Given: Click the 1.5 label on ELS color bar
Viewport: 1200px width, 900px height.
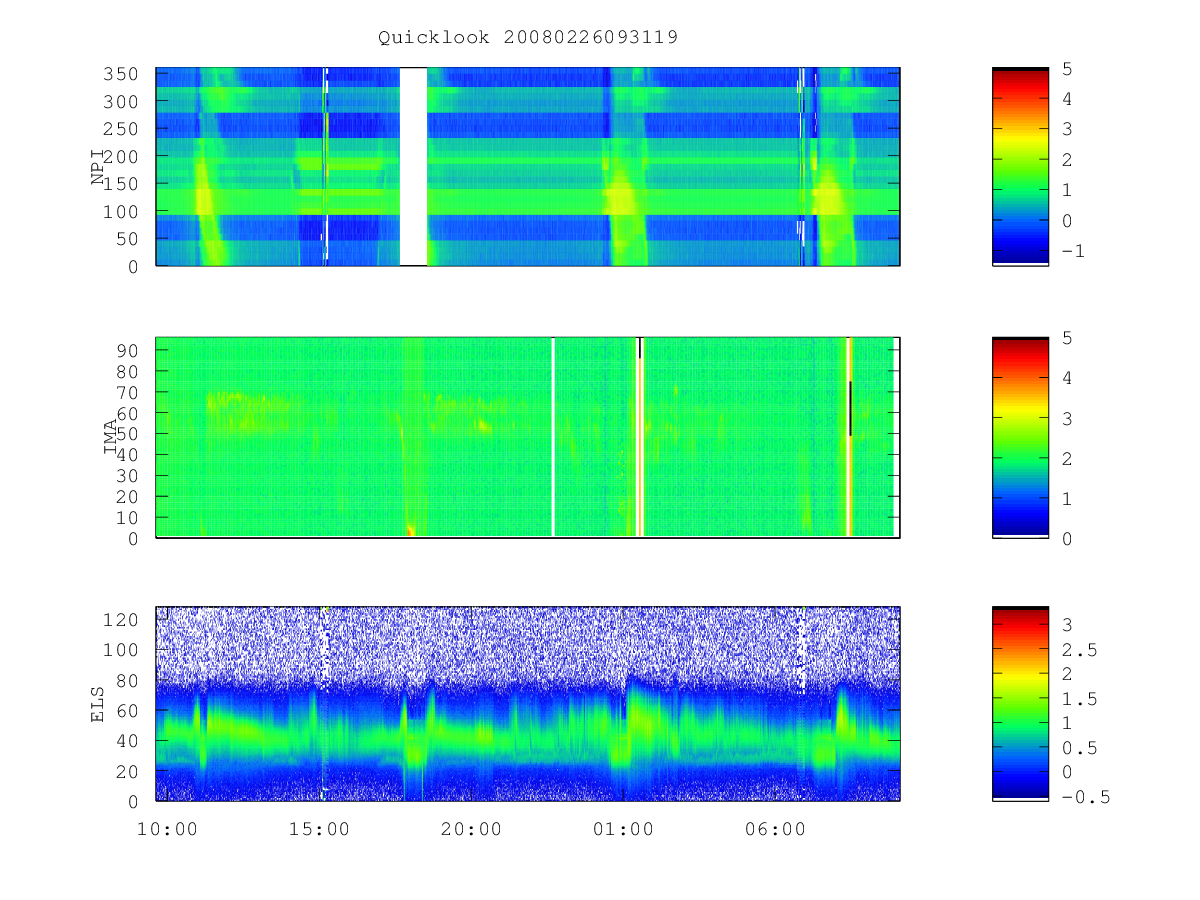Looking at the screenshot, I should click(x=1078, y=699).
